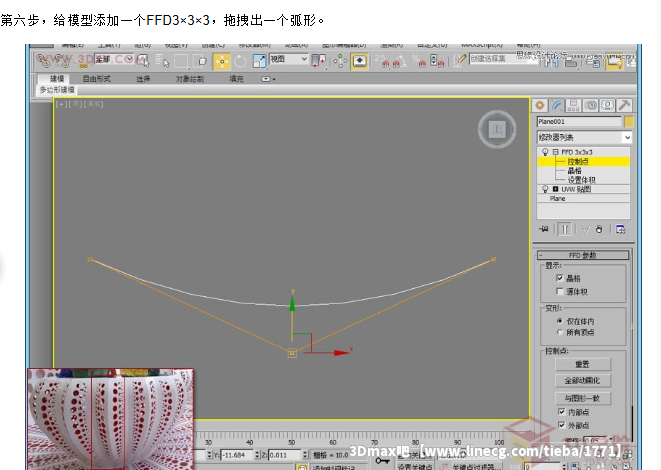Click the 重置 button
661x470 pixels.
pyautogui.click(x=583, y=364)
